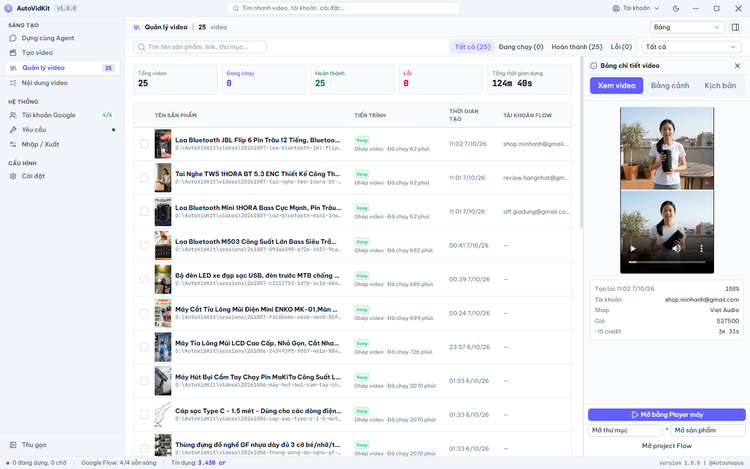Select checkbox for Máy Tỉa Lông Mũi LCD
The height and width of the screenshot is (469, 750).
[144, 347]
